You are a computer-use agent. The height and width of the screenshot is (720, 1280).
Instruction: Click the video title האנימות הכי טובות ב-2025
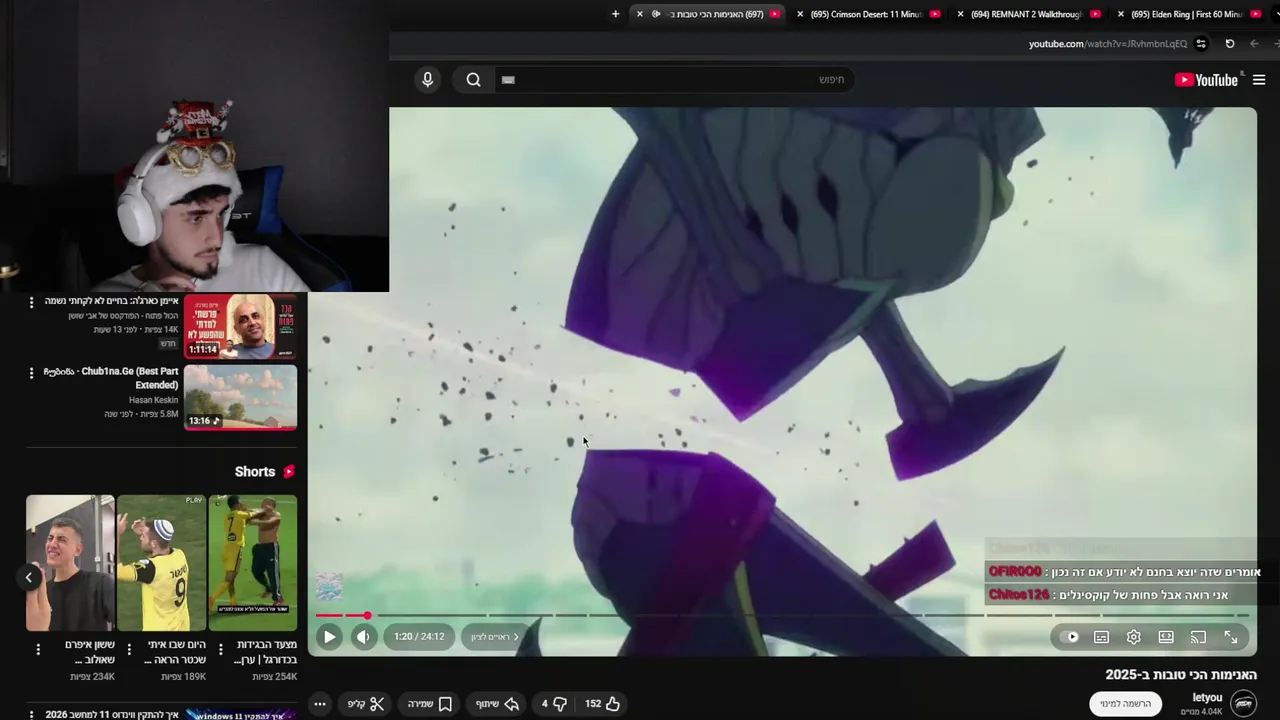point(1181,675)
